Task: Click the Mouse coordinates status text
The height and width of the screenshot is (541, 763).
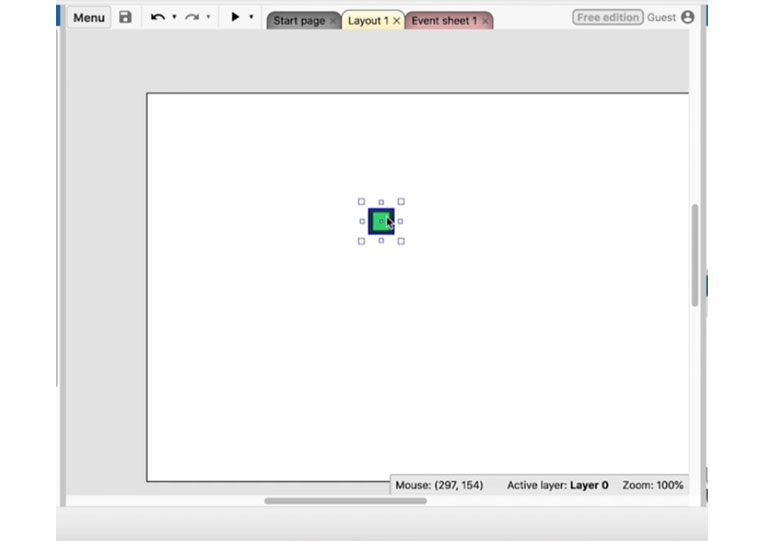Action: click(439, 485)
